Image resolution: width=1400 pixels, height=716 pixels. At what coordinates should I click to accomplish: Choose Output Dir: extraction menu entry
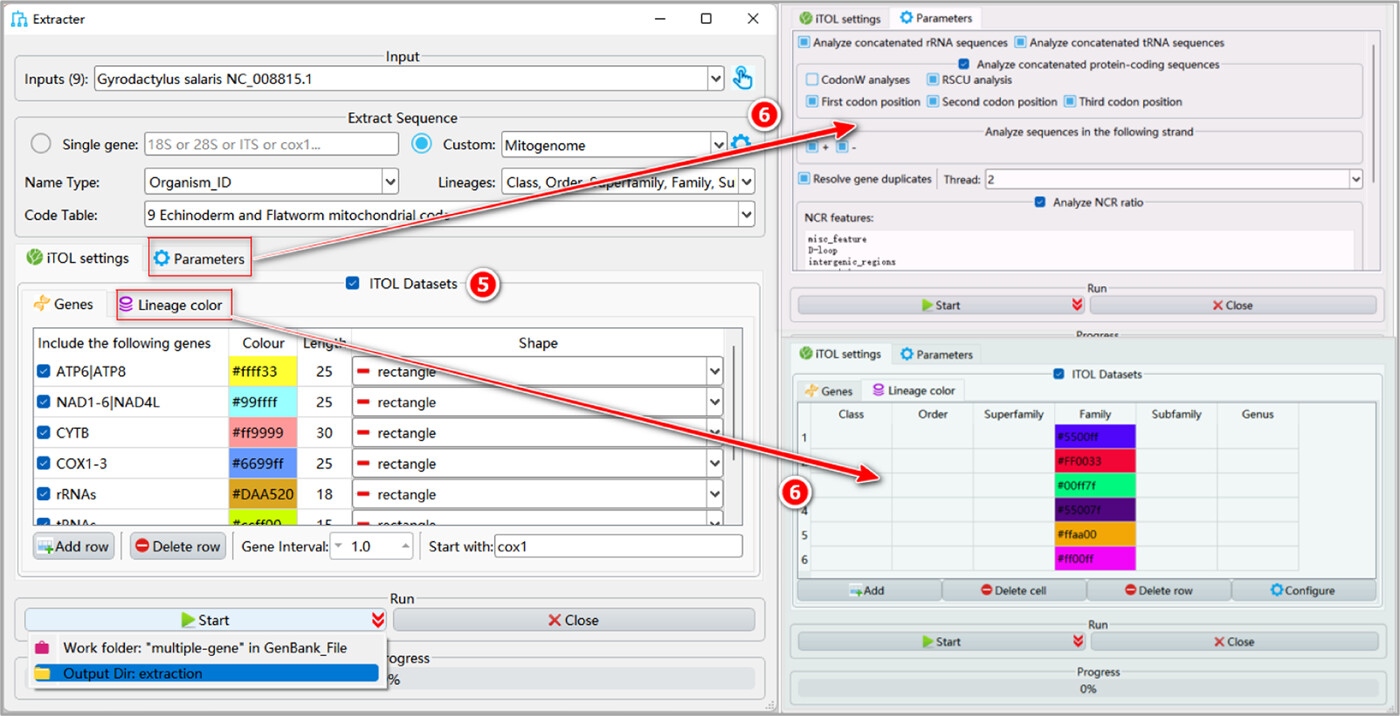point(205,673)
